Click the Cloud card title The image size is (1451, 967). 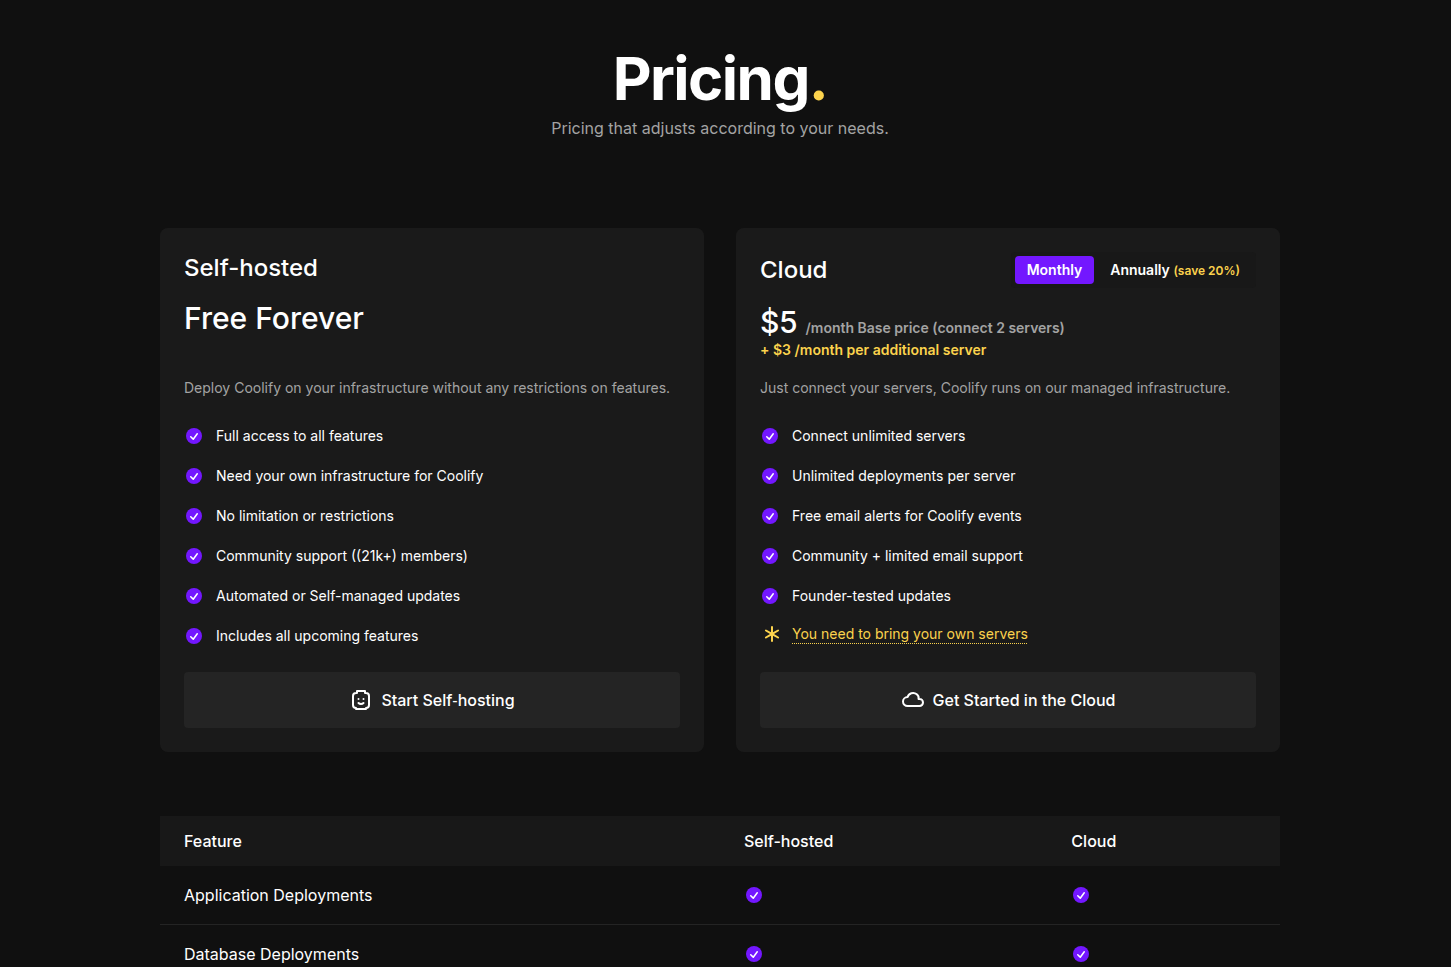pyautogui.click(x=794, y=270)
